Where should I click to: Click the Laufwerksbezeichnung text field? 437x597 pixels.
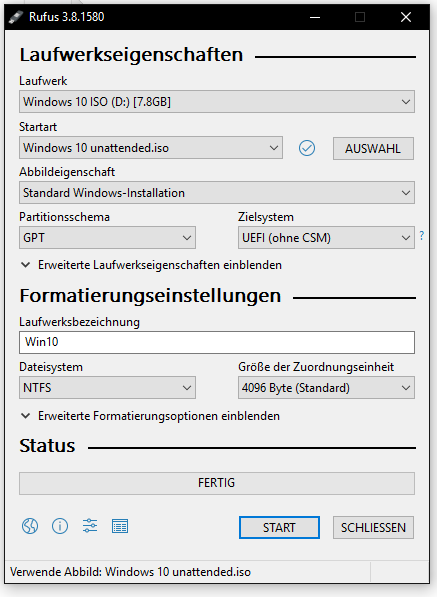click(217, 342)
